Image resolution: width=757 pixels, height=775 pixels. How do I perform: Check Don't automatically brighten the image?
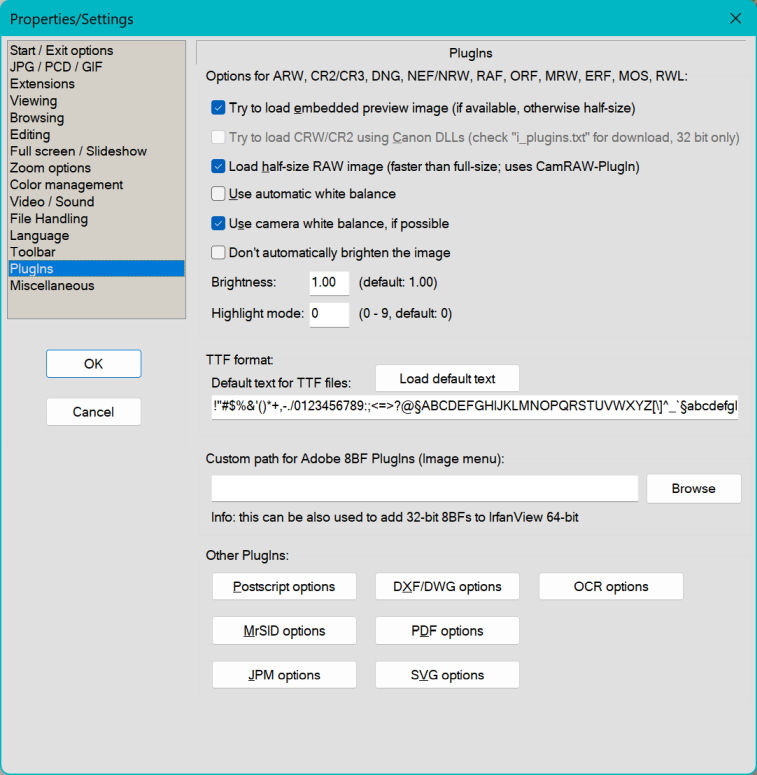(x=219, y=253)
